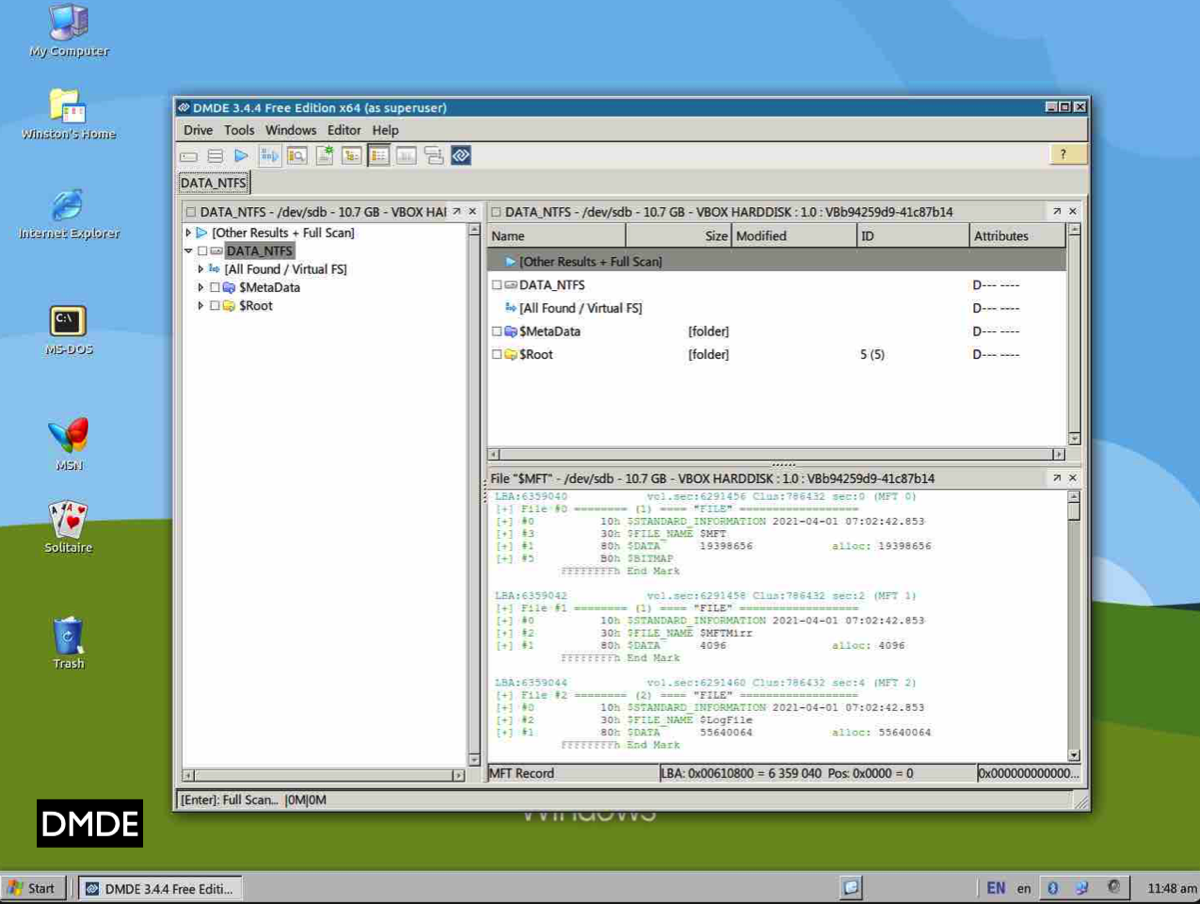Click the blue play arrow toolbar icon
This screenshot has width=1200, height=904.
[241, 156]
